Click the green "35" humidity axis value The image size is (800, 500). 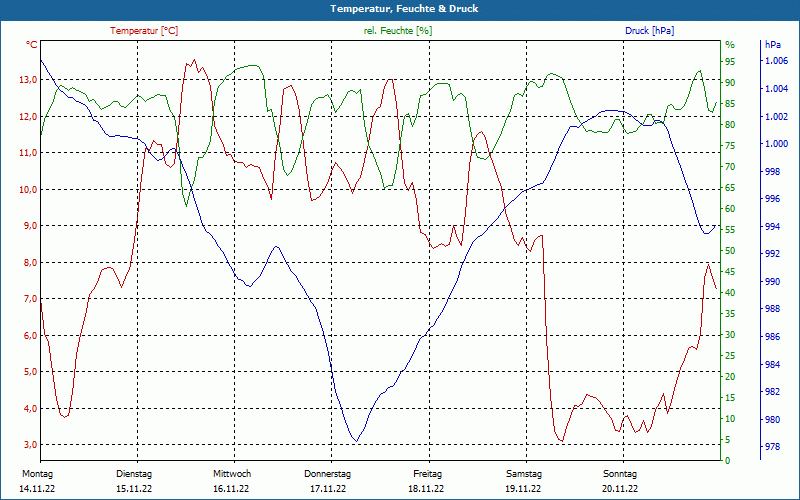730,314
